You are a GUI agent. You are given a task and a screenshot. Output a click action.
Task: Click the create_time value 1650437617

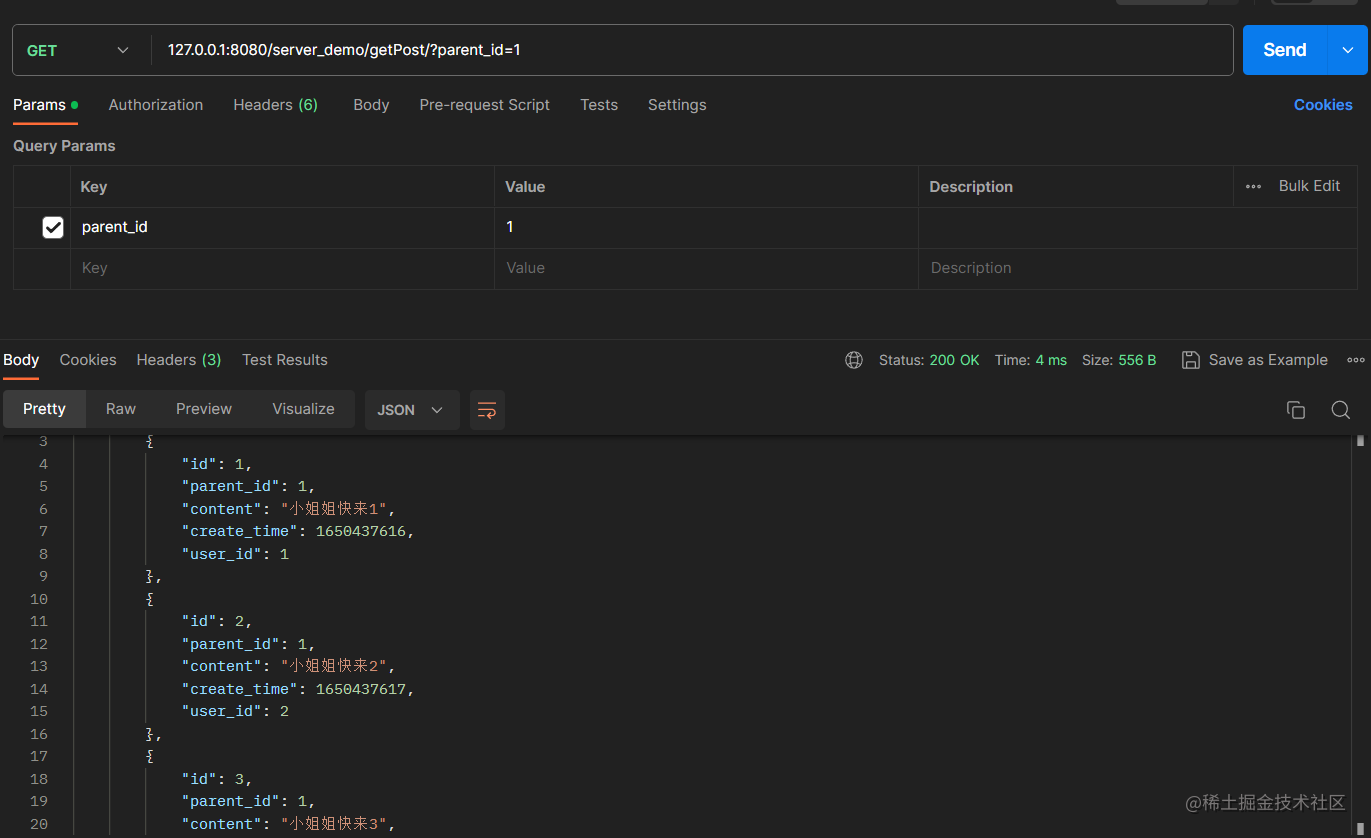tap(361, 689)
